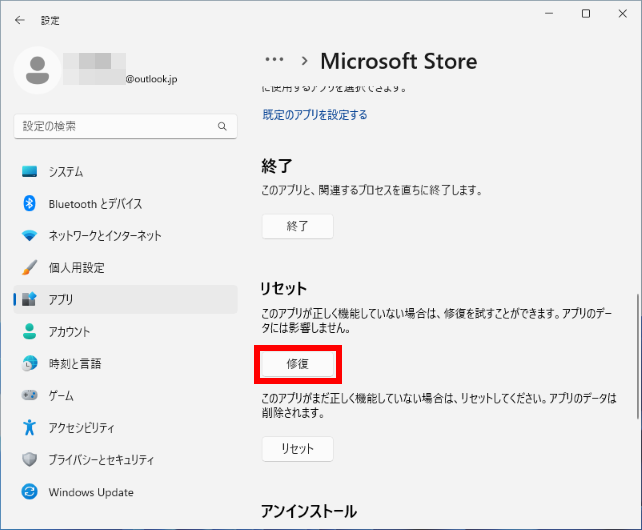Screen dimensions: 642x530
Task: Click the accessibility figure icon
Action: pyautogui.click(x=29, y=427)
